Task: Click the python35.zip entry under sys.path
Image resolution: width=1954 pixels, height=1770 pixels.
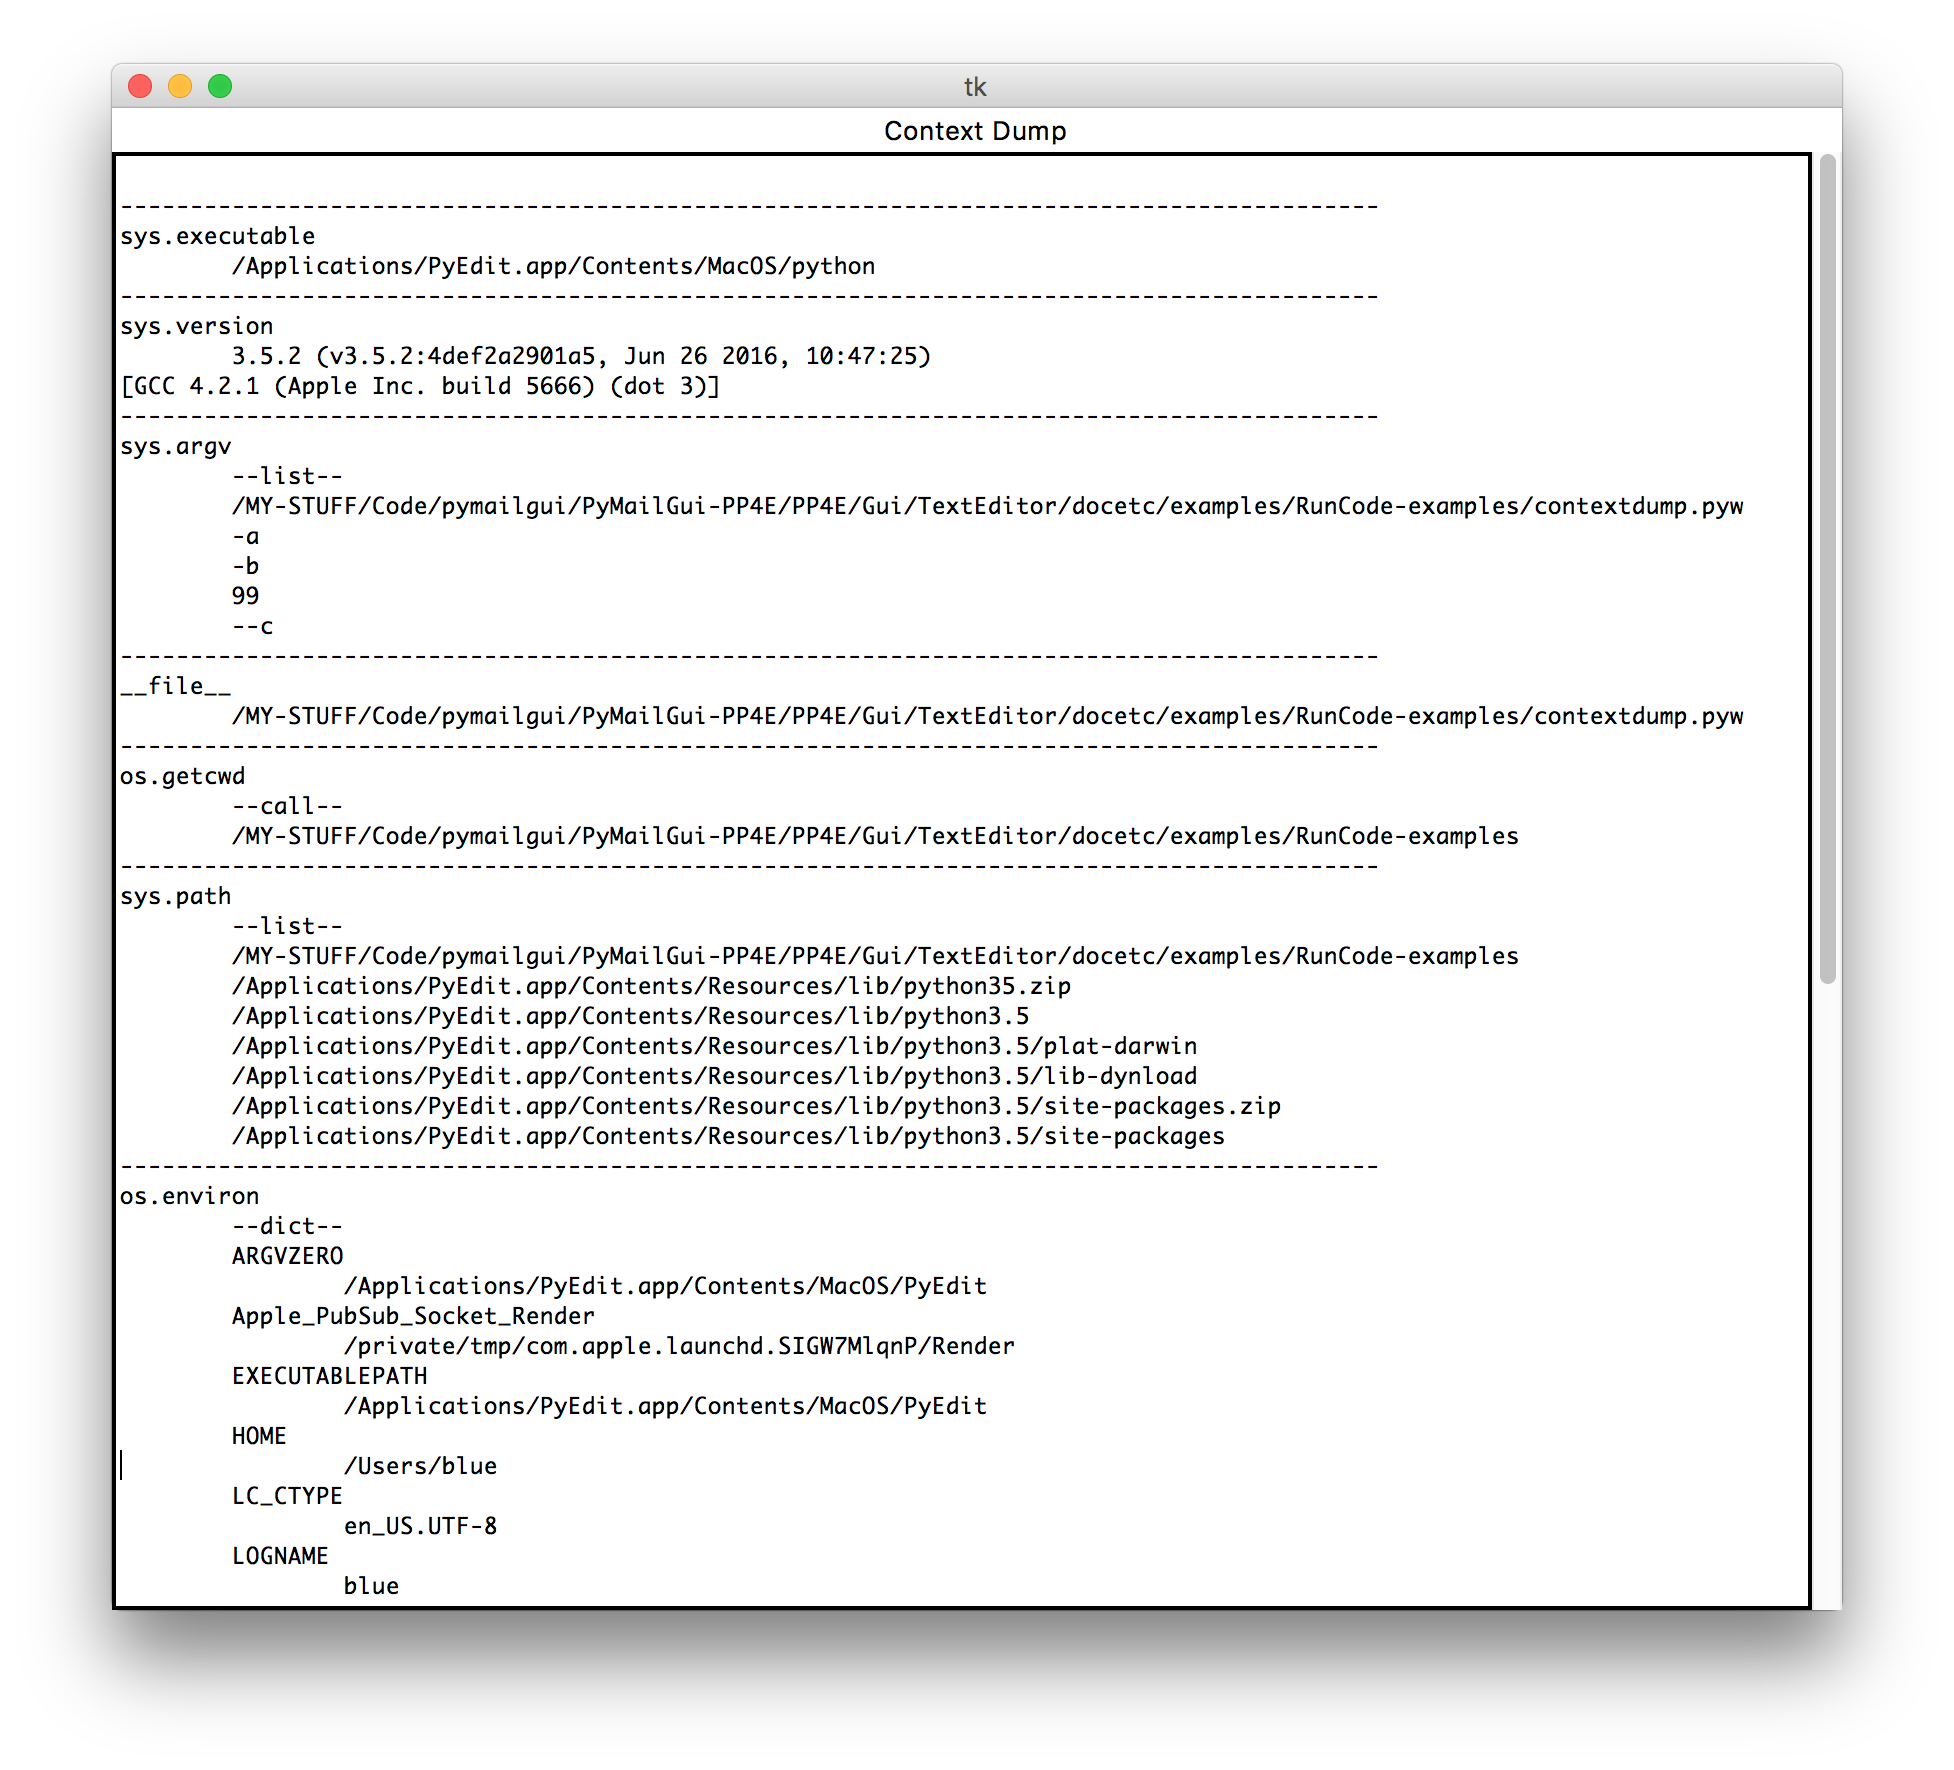Action: [x=650, y=985]
